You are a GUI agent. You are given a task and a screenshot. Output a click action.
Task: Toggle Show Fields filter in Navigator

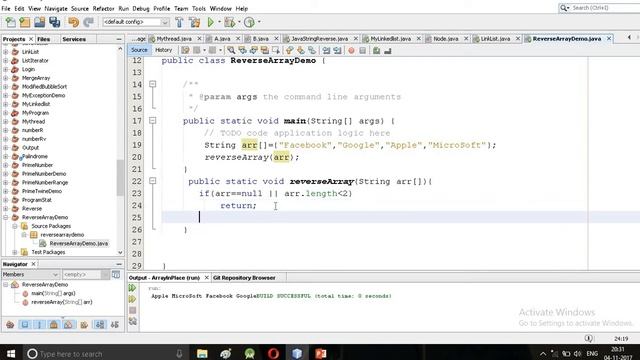25,325
